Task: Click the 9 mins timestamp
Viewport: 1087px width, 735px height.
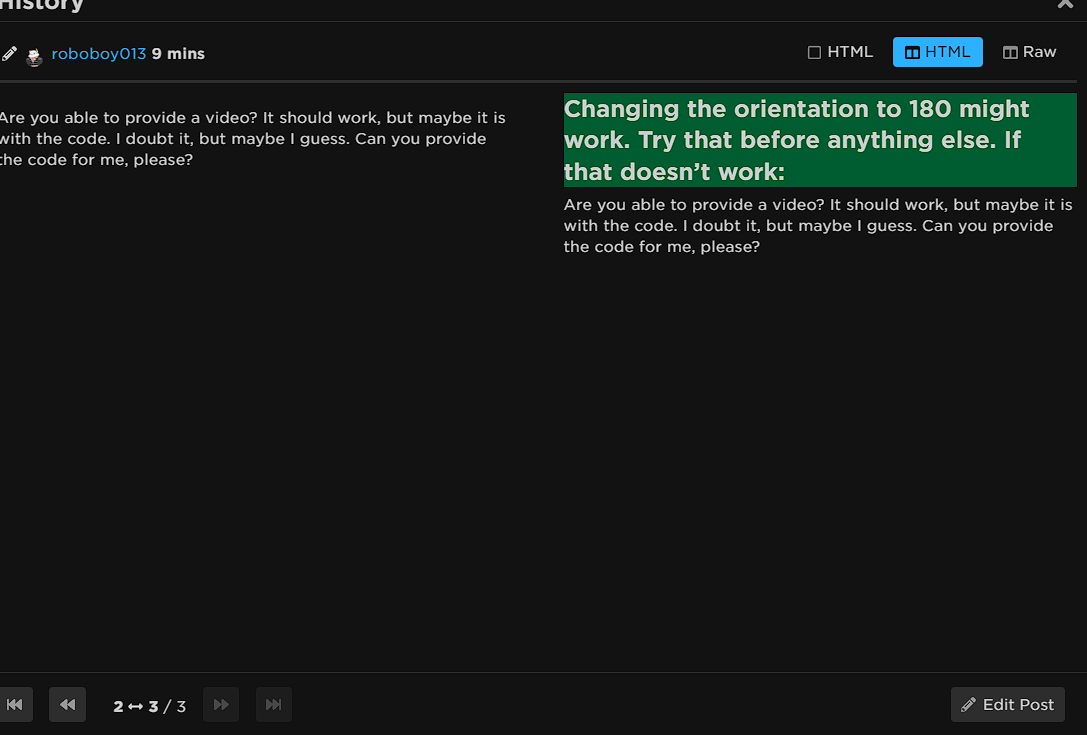Action: (x=178, y=54)
